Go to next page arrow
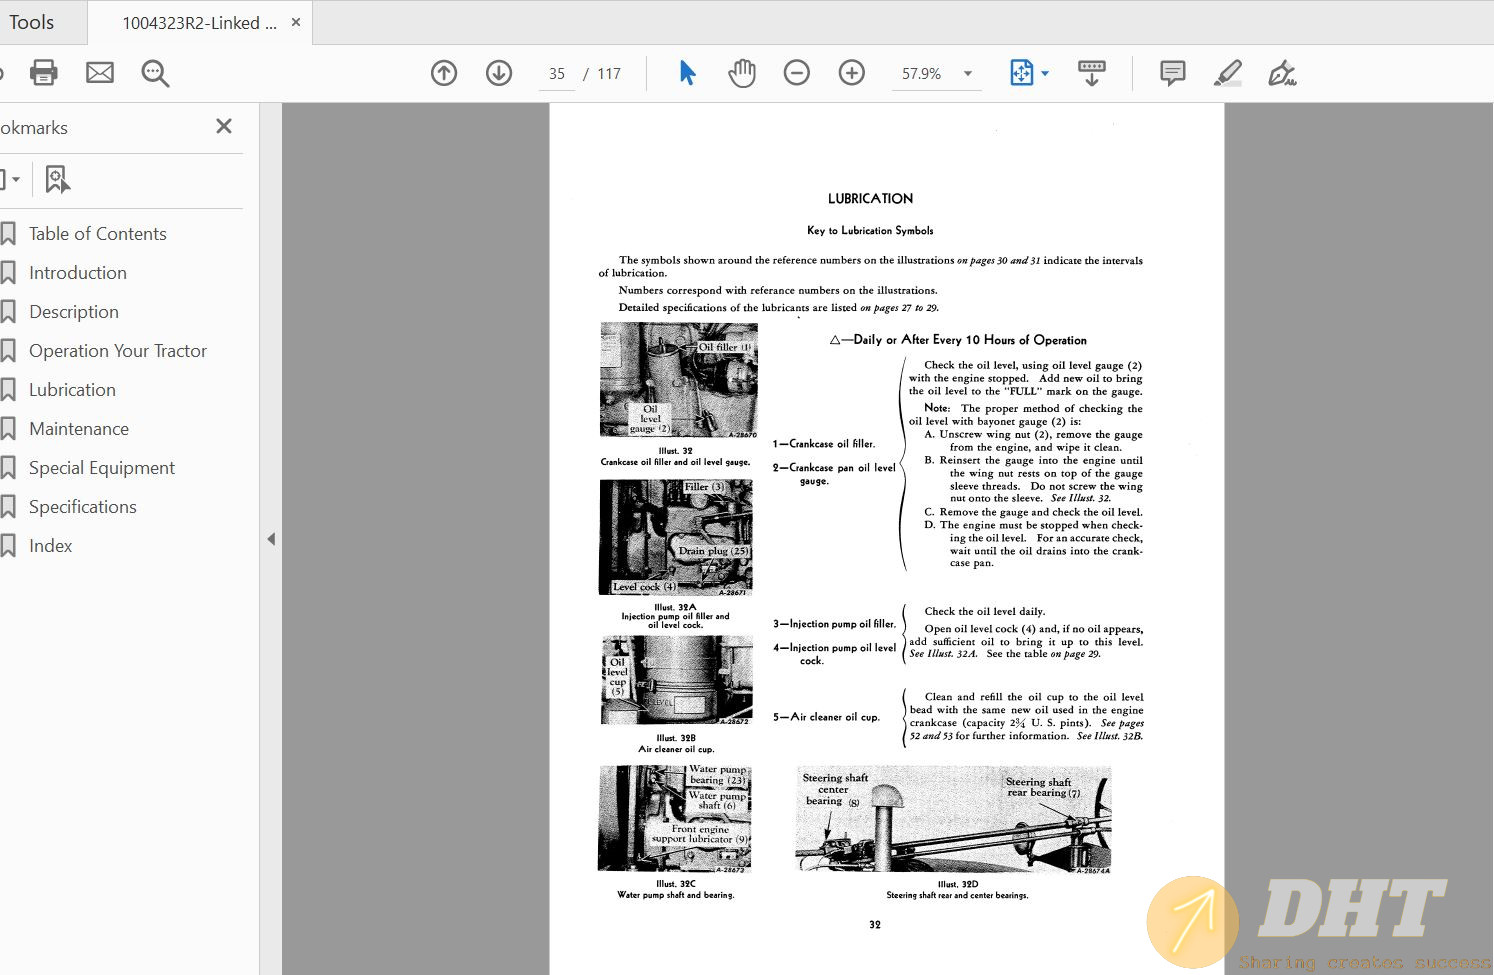Screen dimensions: 1494x975 pyautogui.click(x=499, y=73)
